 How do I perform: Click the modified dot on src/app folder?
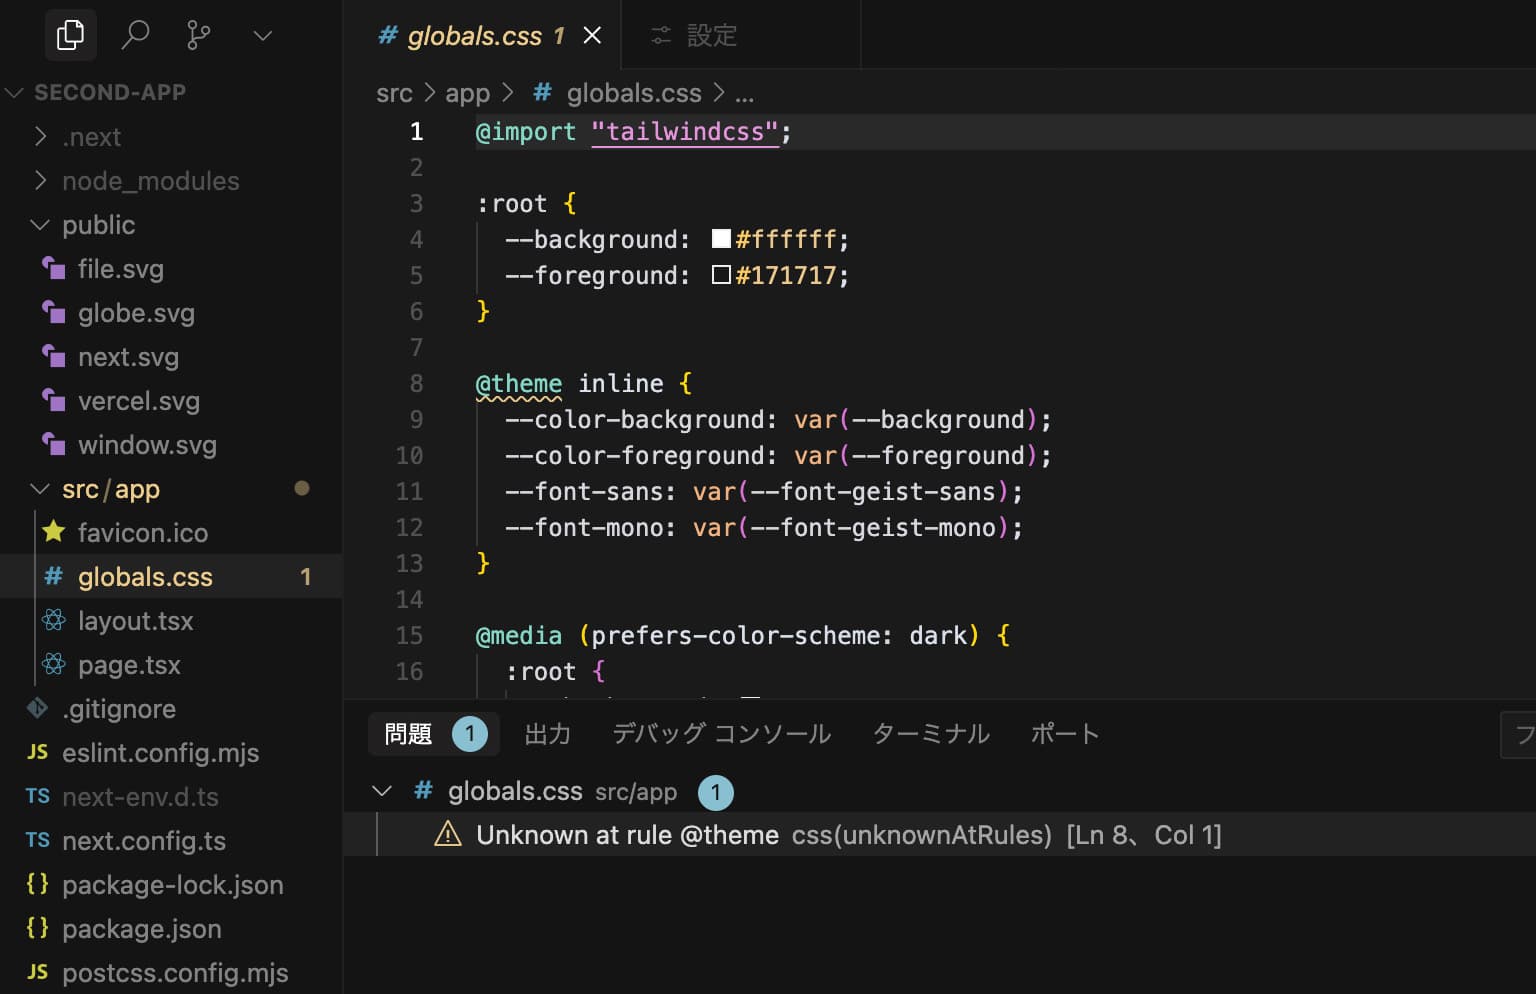coord(302,489)
